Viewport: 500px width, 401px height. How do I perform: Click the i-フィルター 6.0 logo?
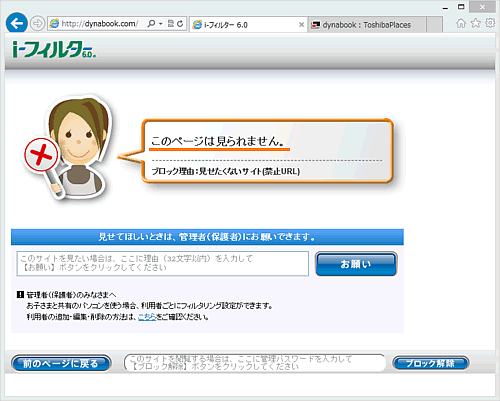tap(54, 49)
